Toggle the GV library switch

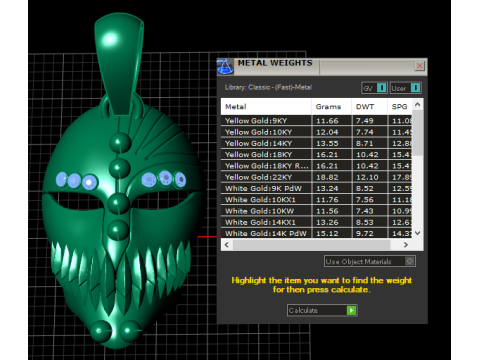(374, 88)
